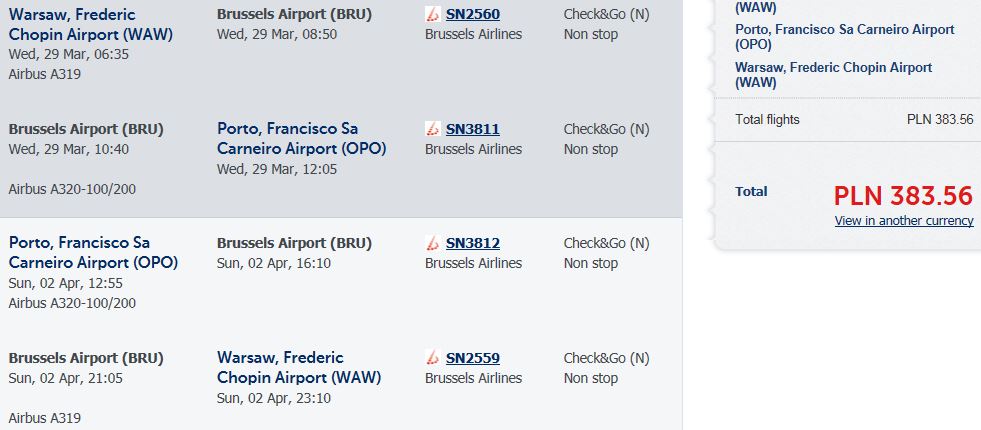Open flight SN2559 details link
Image resolution: width=981 pixels, height=430 pixels.
[472, 358]
